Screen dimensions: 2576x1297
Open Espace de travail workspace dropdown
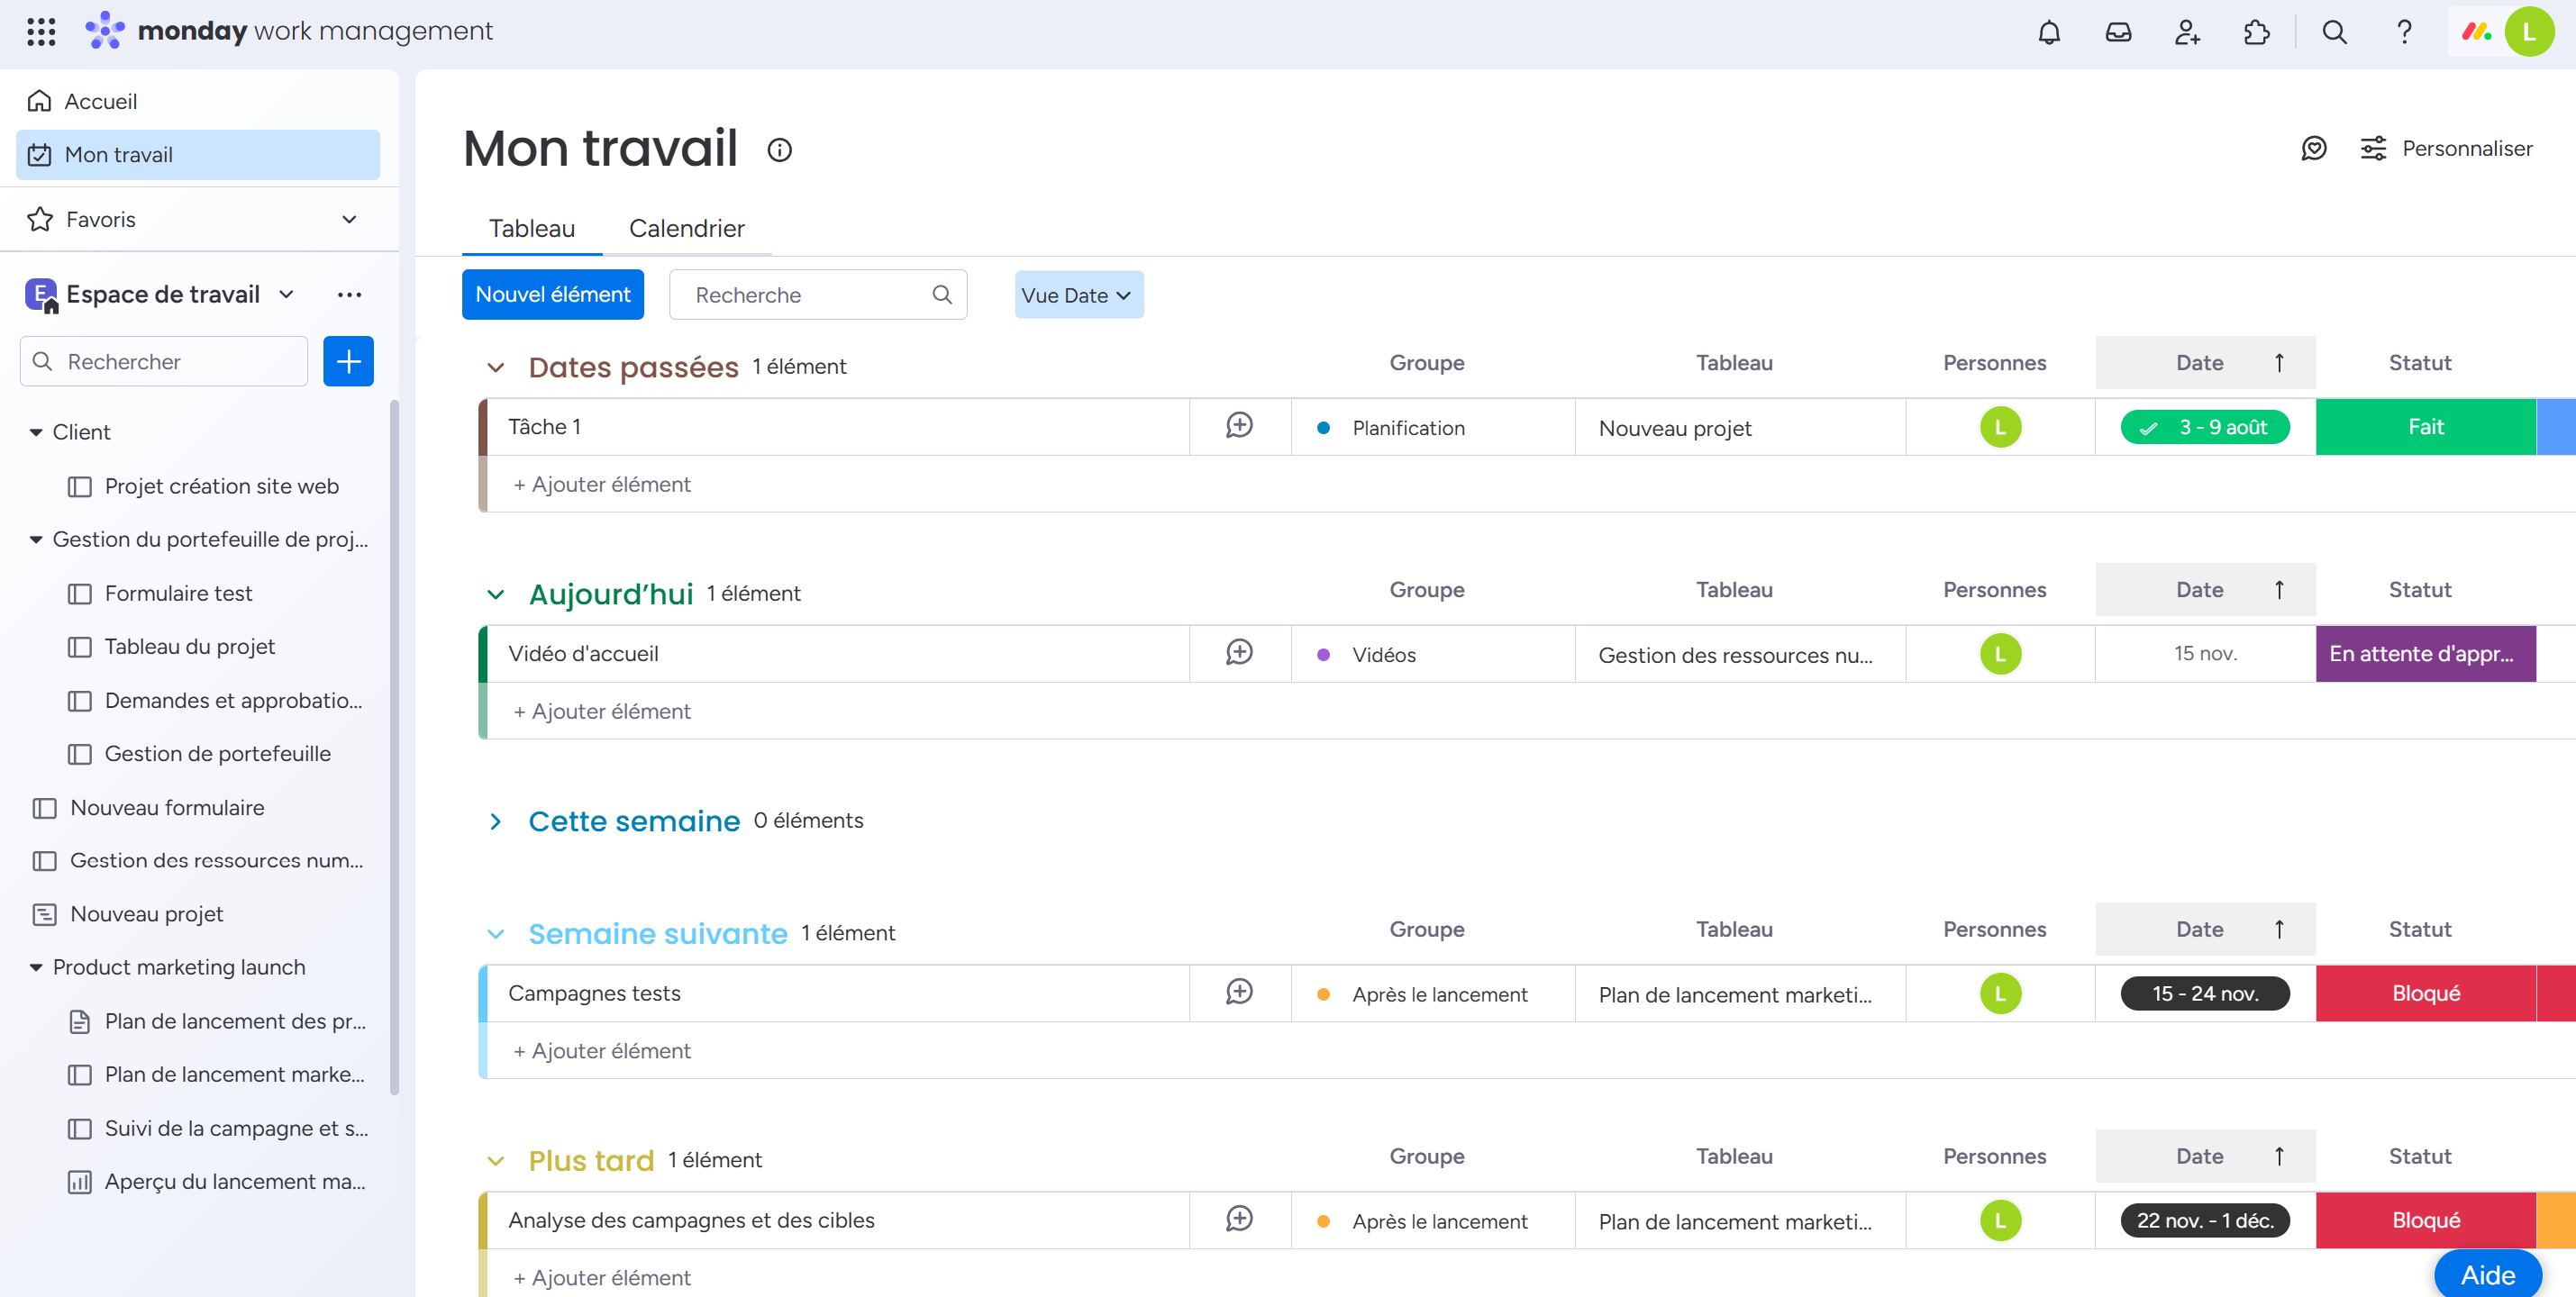[286, 294]
